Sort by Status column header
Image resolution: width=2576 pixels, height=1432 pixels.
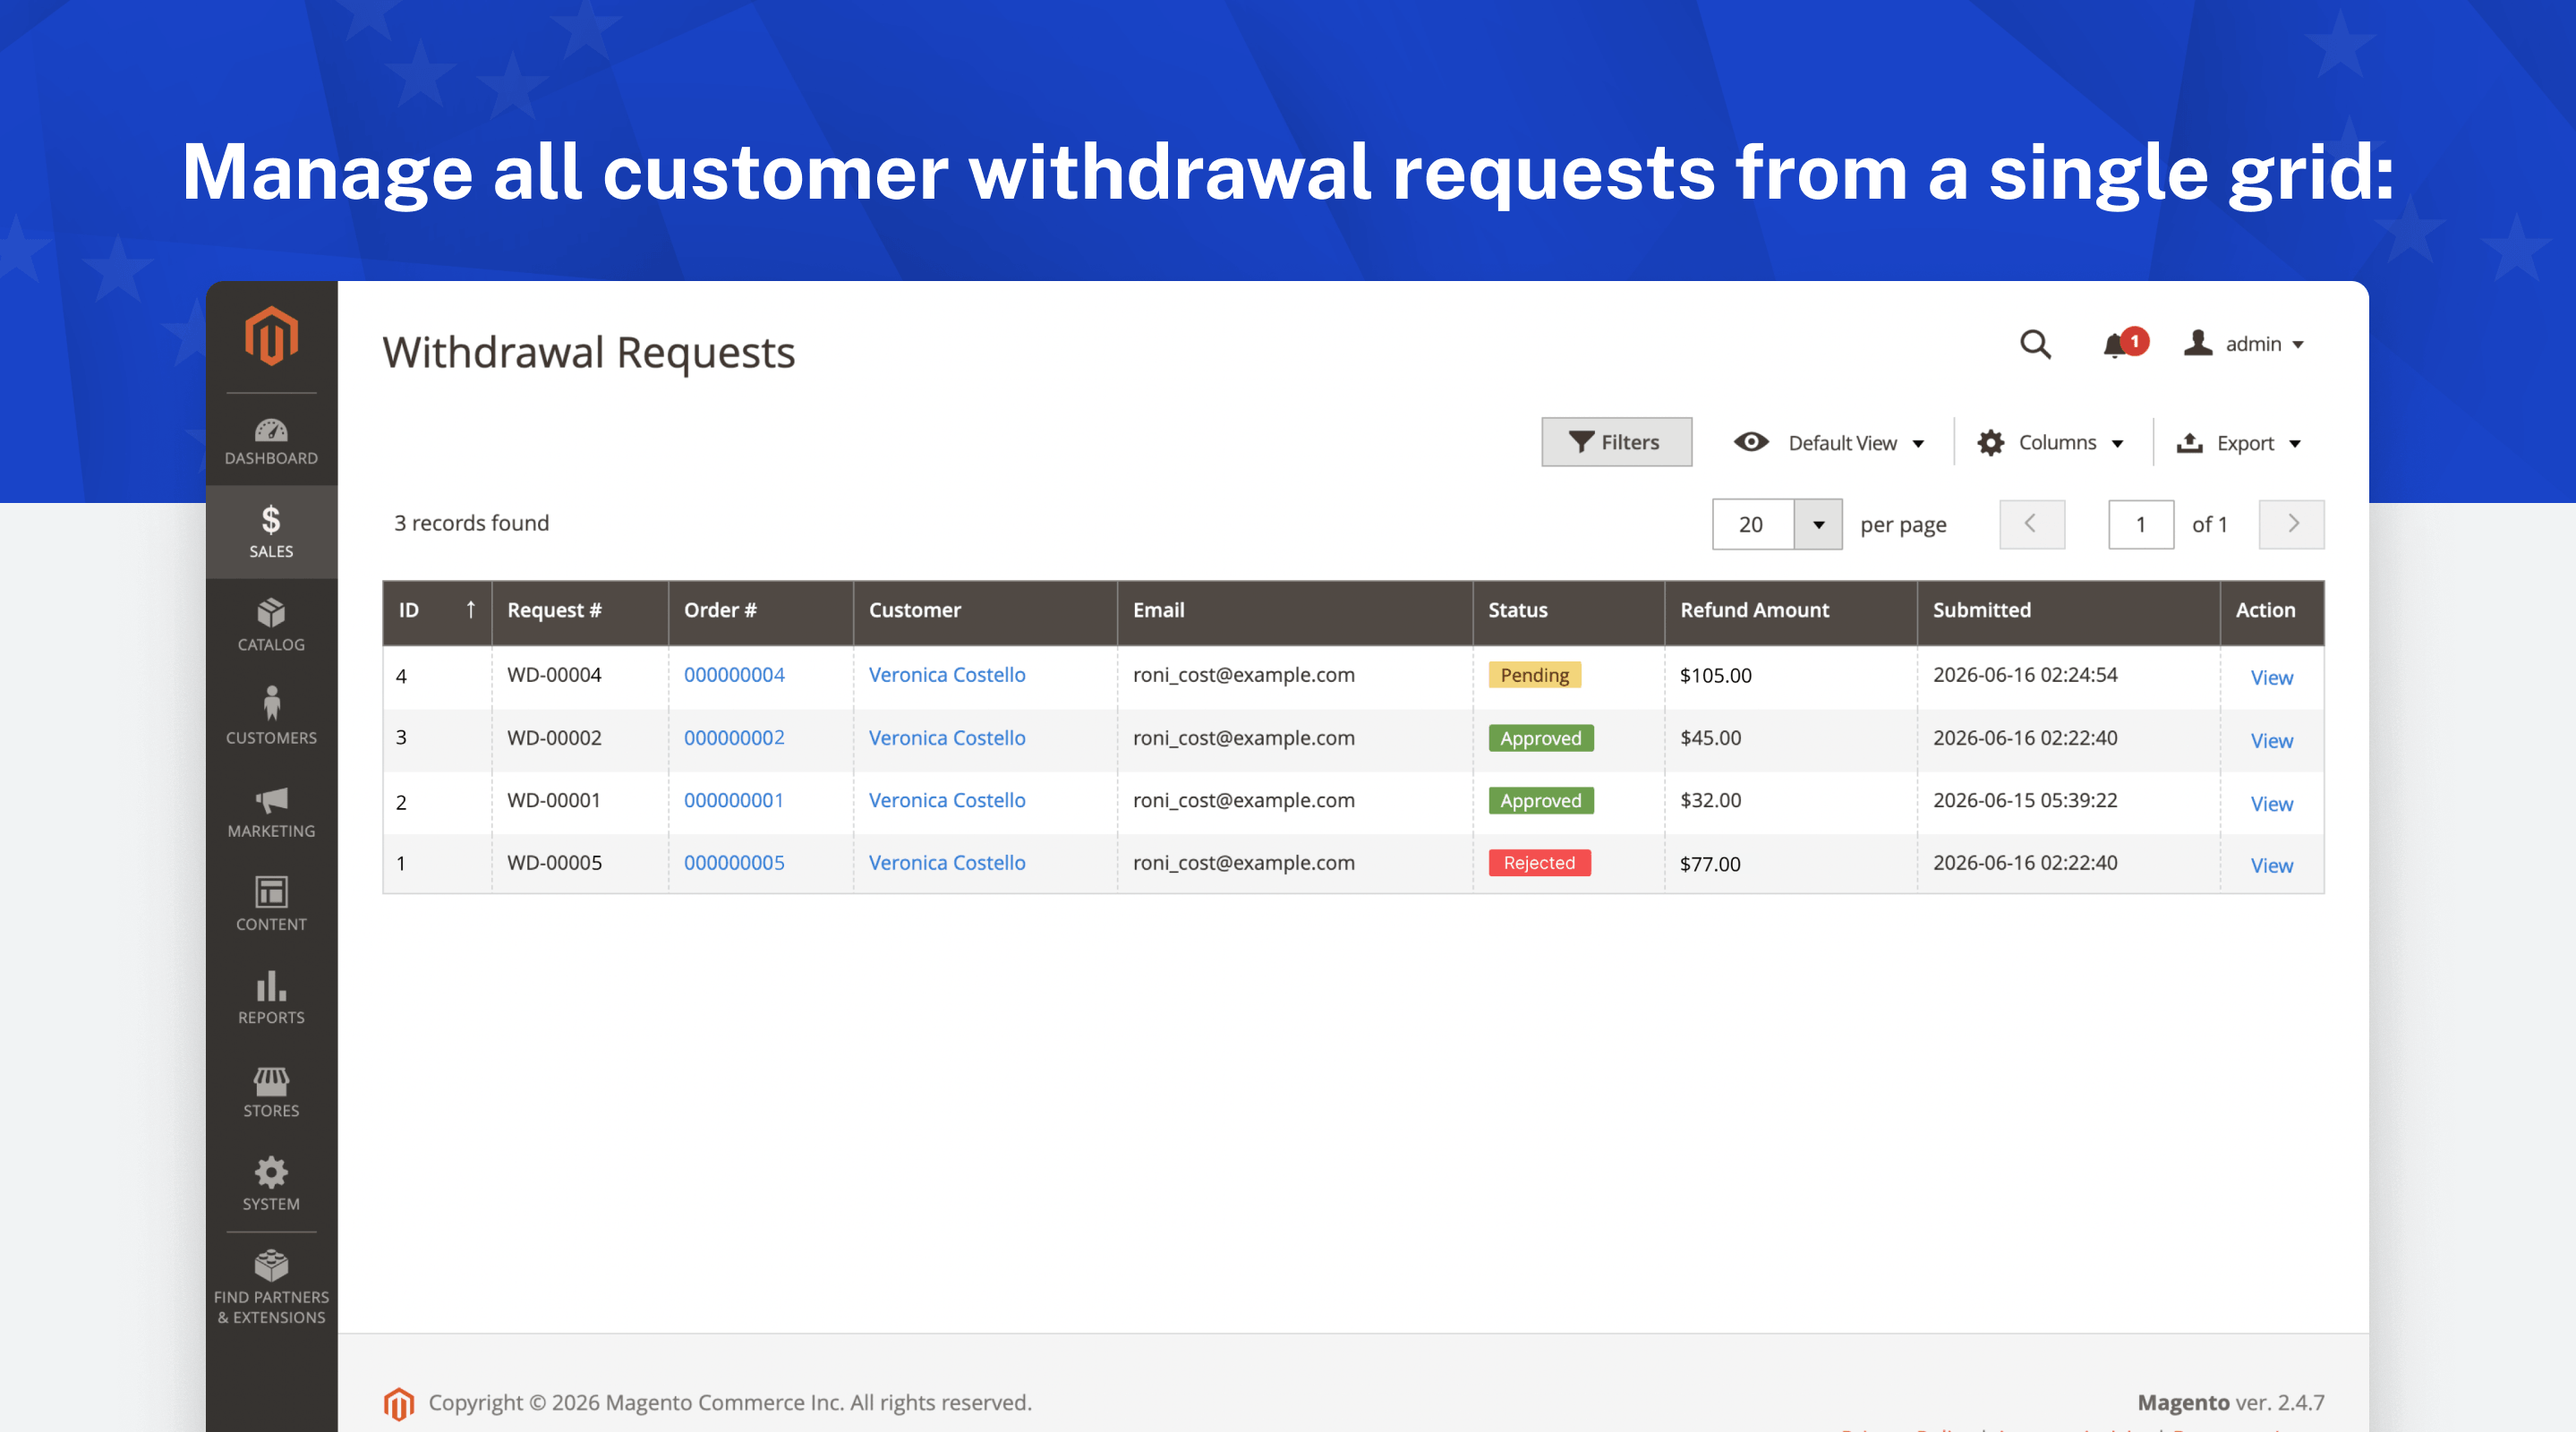point(1568,611)
